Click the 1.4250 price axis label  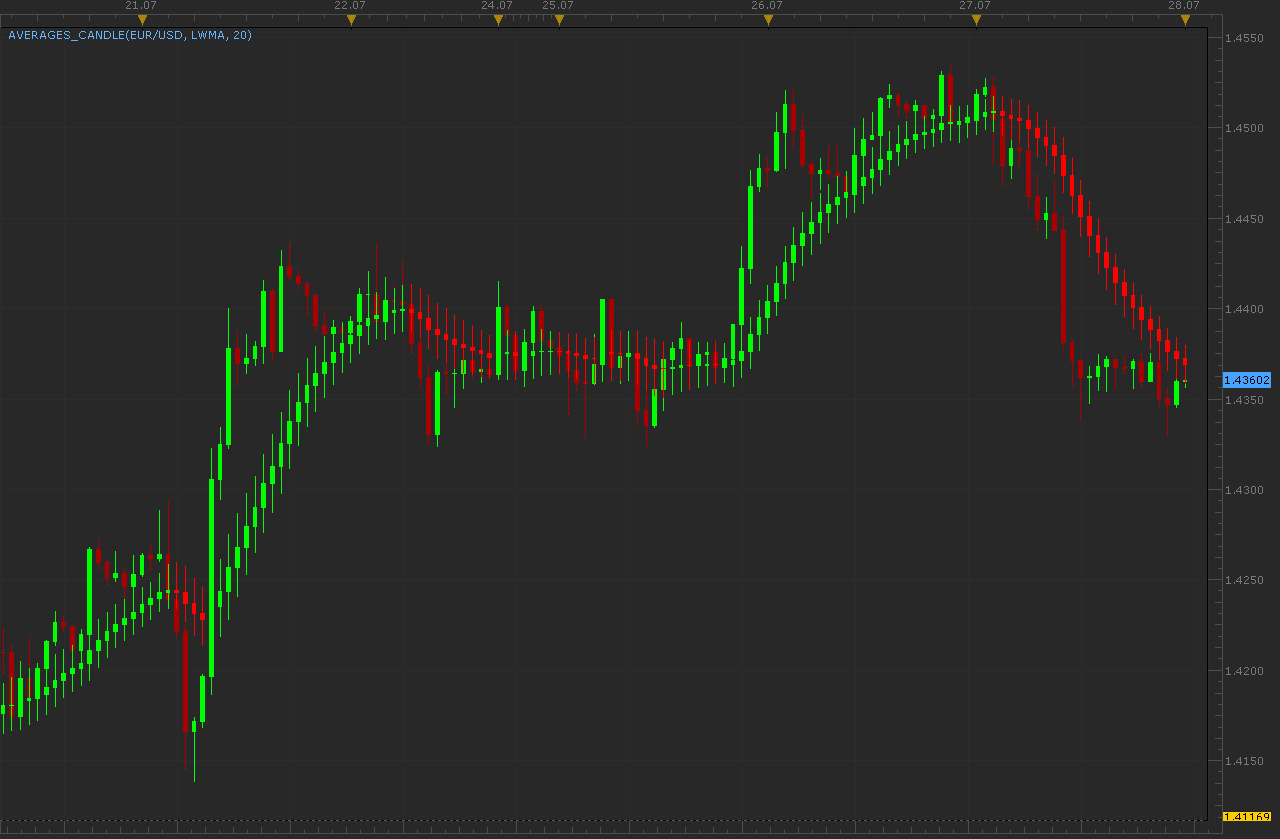pyautogui.click(x=1245, y=580)
